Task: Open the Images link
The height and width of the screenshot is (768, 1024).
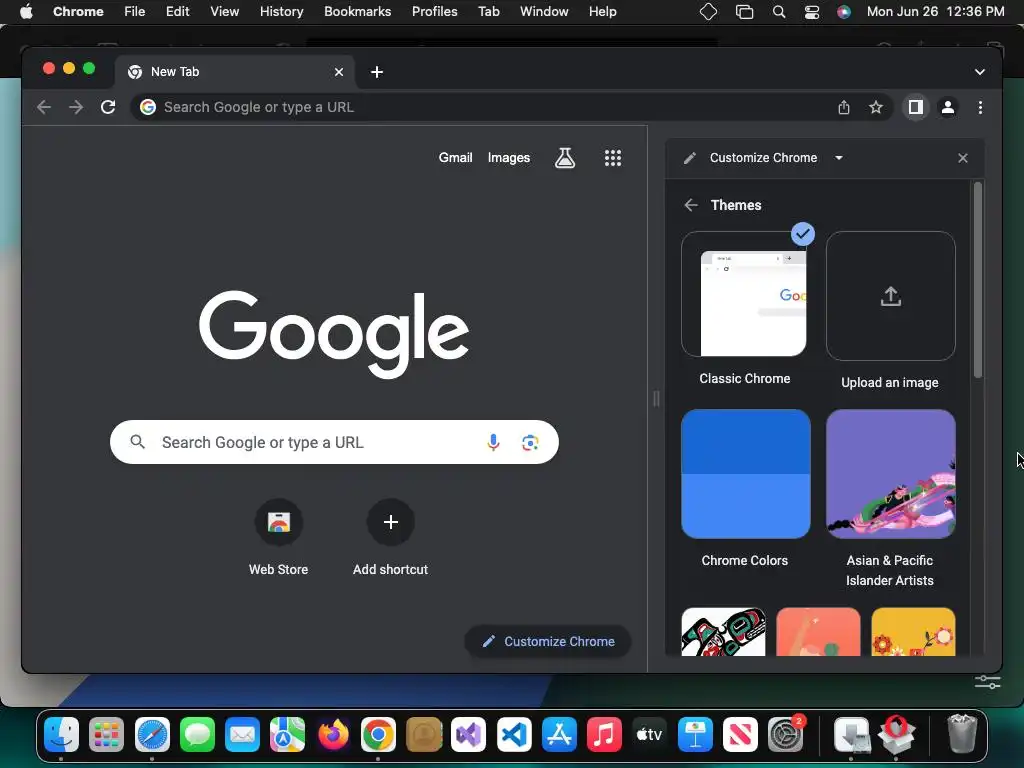Action: pyautogui.click(x=509, y=158)
